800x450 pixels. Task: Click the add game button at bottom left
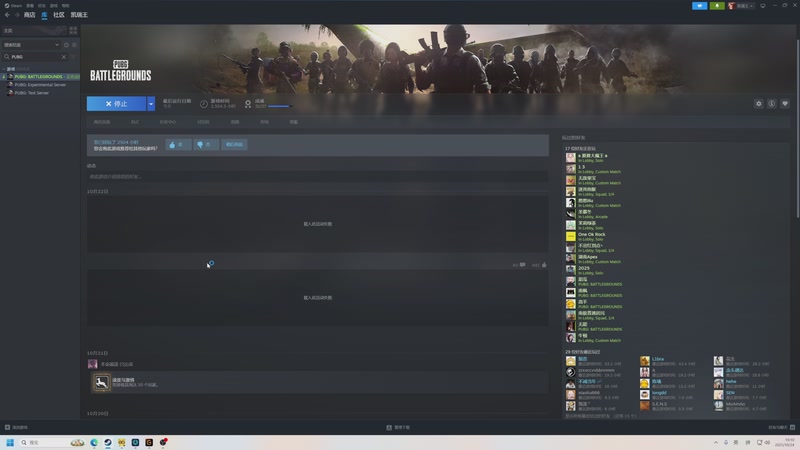[x=16, y=428]
